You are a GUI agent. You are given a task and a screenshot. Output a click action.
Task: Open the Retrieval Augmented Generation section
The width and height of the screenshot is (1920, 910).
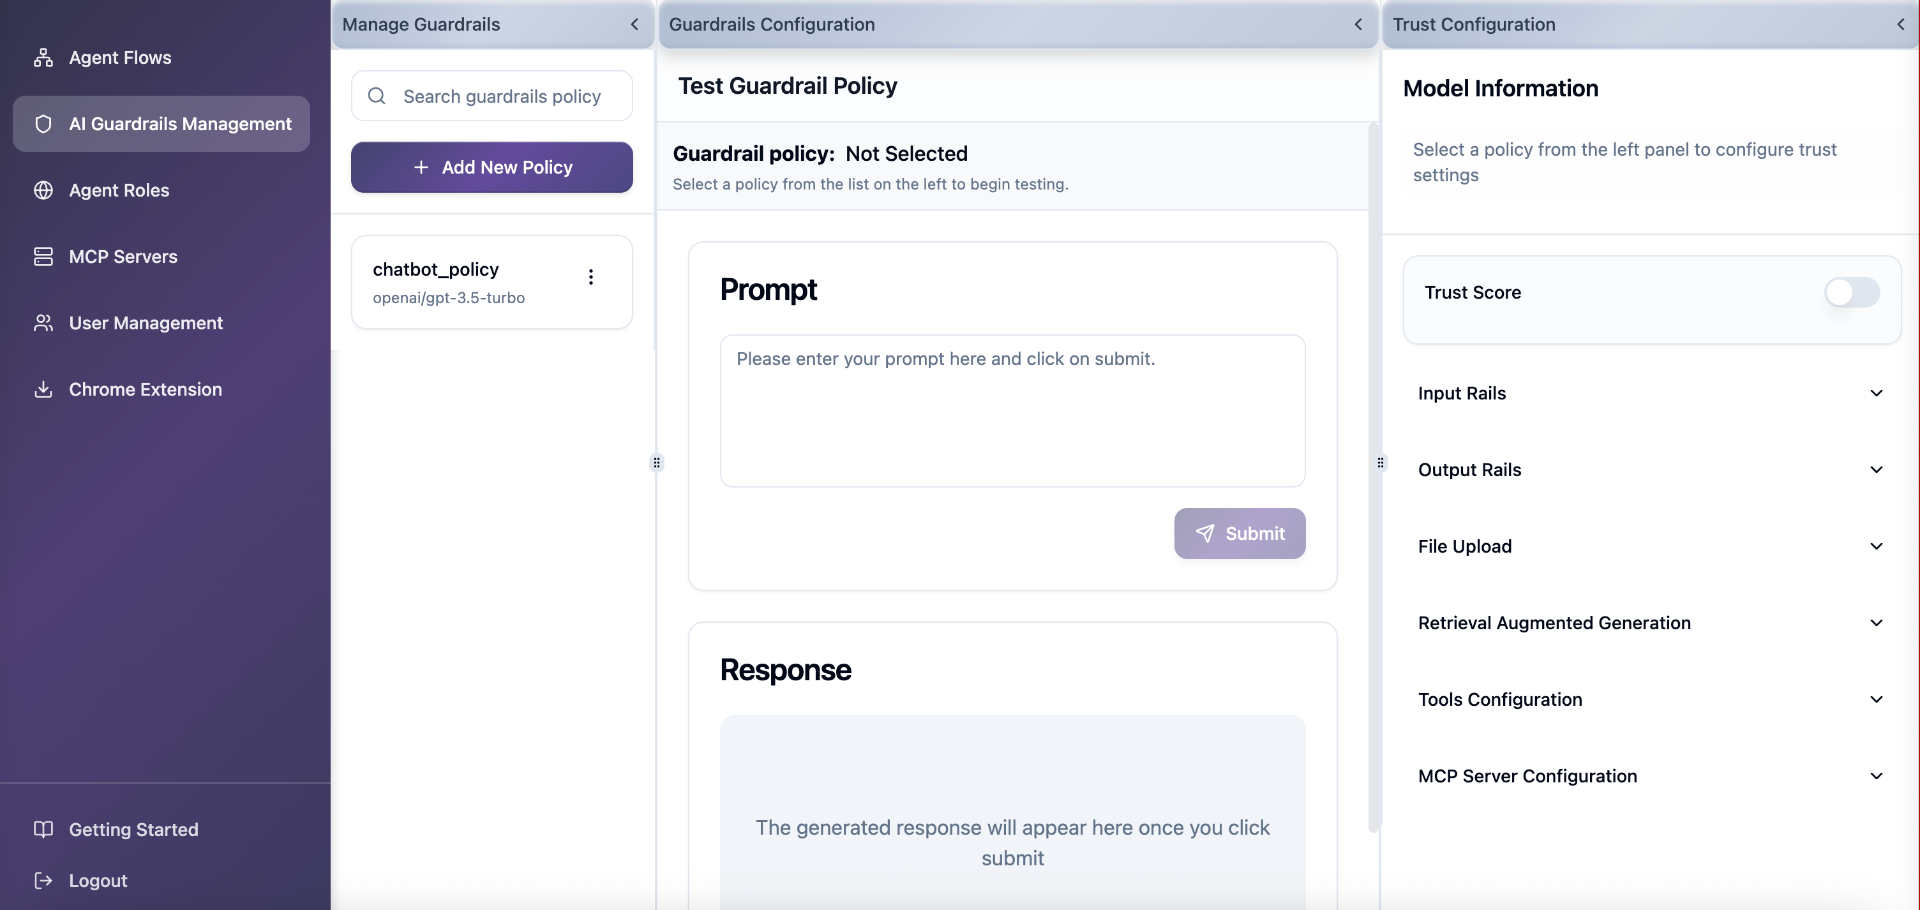pyautogui.click(x=1877, y=622)
